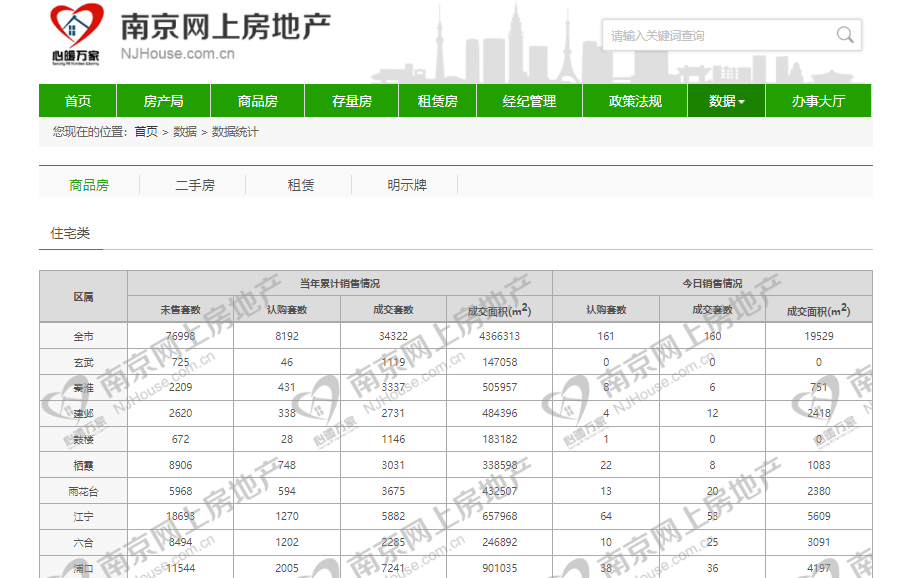Image resolution: width=906 pixels, height=578 pixels.
Task: Open the 经纪管理 menu item
Action: [529, 101]
